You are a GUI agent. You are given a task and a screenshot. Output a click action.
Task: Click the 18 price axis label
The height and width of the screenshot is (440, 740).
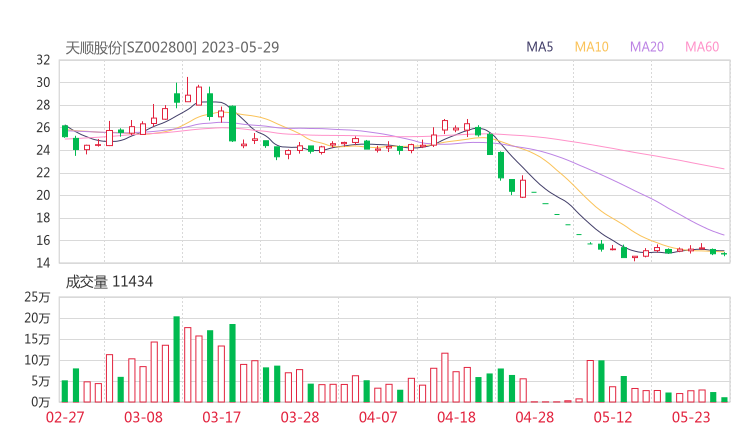pyautogui.click(x=43, y=218)
